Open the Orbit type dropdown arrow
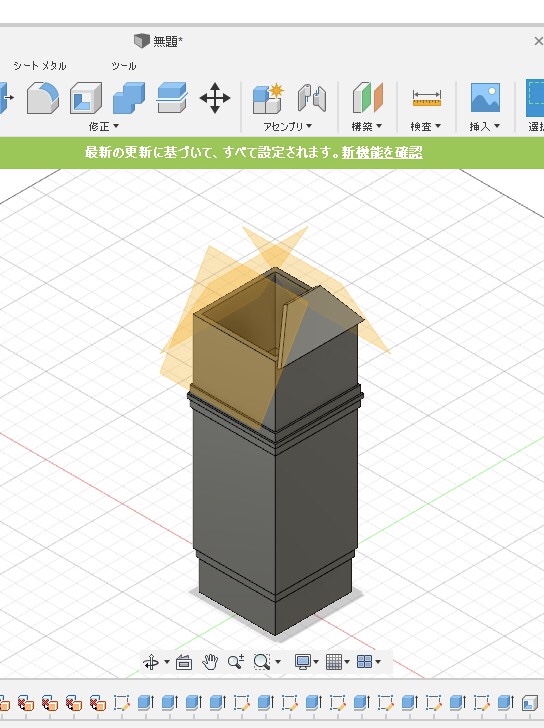Viewport: 544px width, 728px height. tap(167, 662)
